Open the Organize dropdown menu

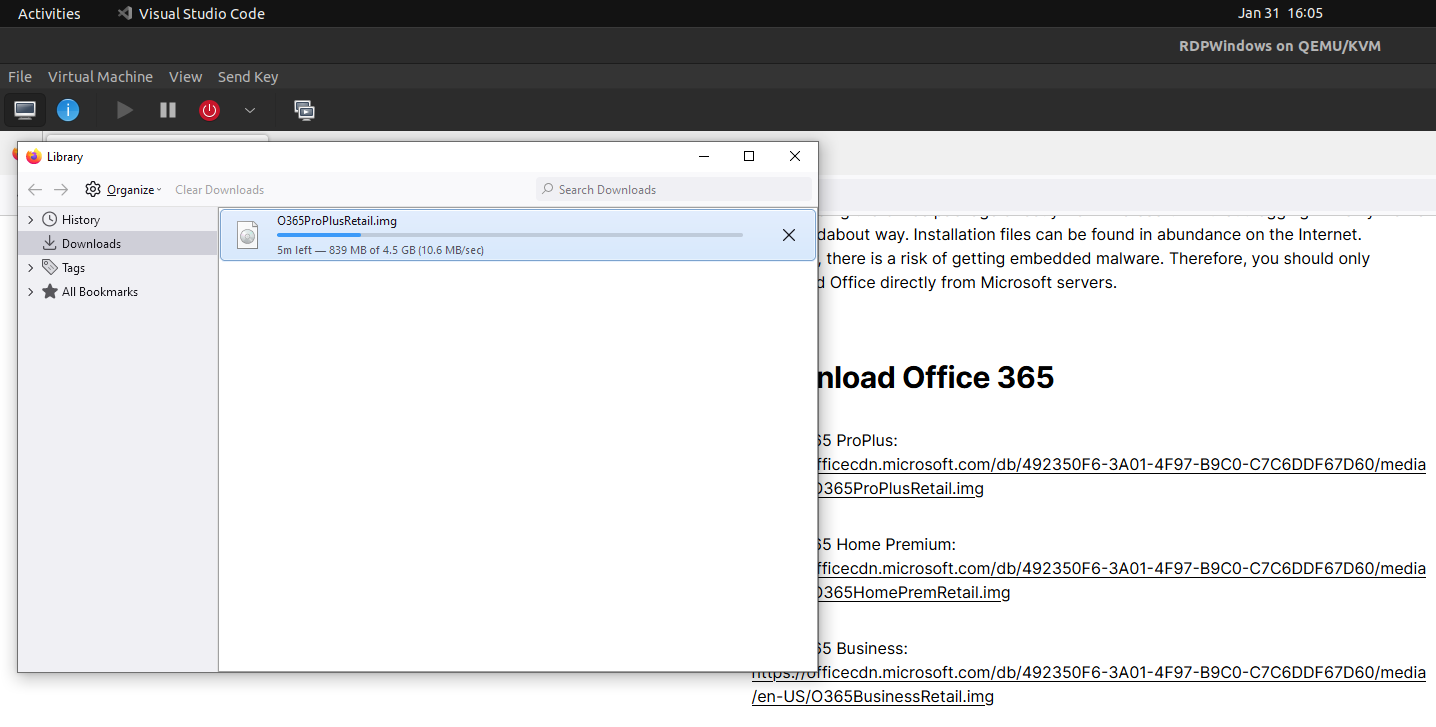pos(124,190)
